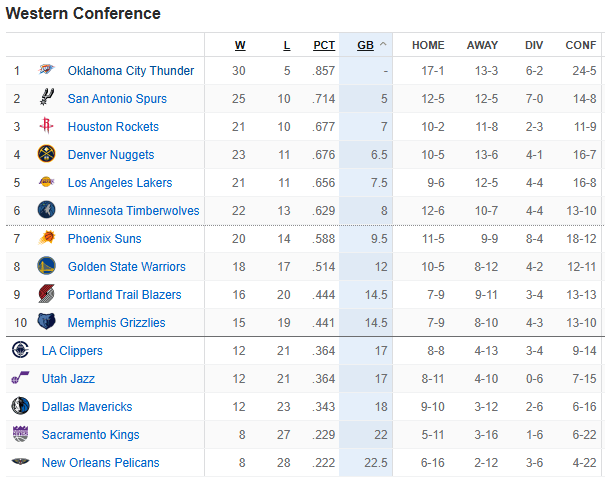Viewport: 605px width, 488px height.
Task: Sort the table by PCT column
Action: point(324,45)
